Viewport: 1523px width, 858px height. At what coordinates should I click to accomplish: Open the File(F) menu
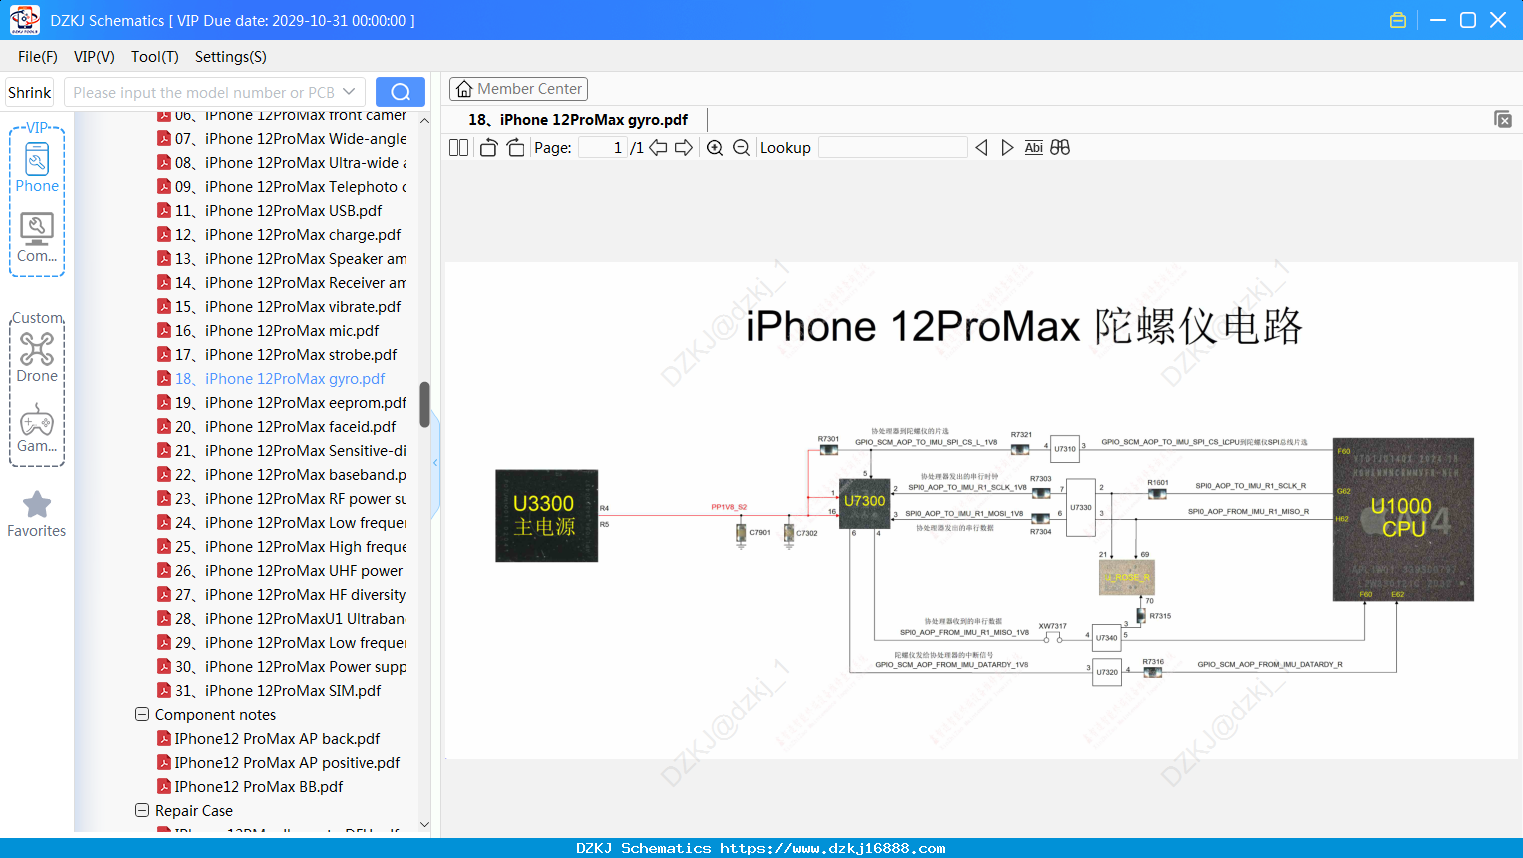(x=38, y=57)
